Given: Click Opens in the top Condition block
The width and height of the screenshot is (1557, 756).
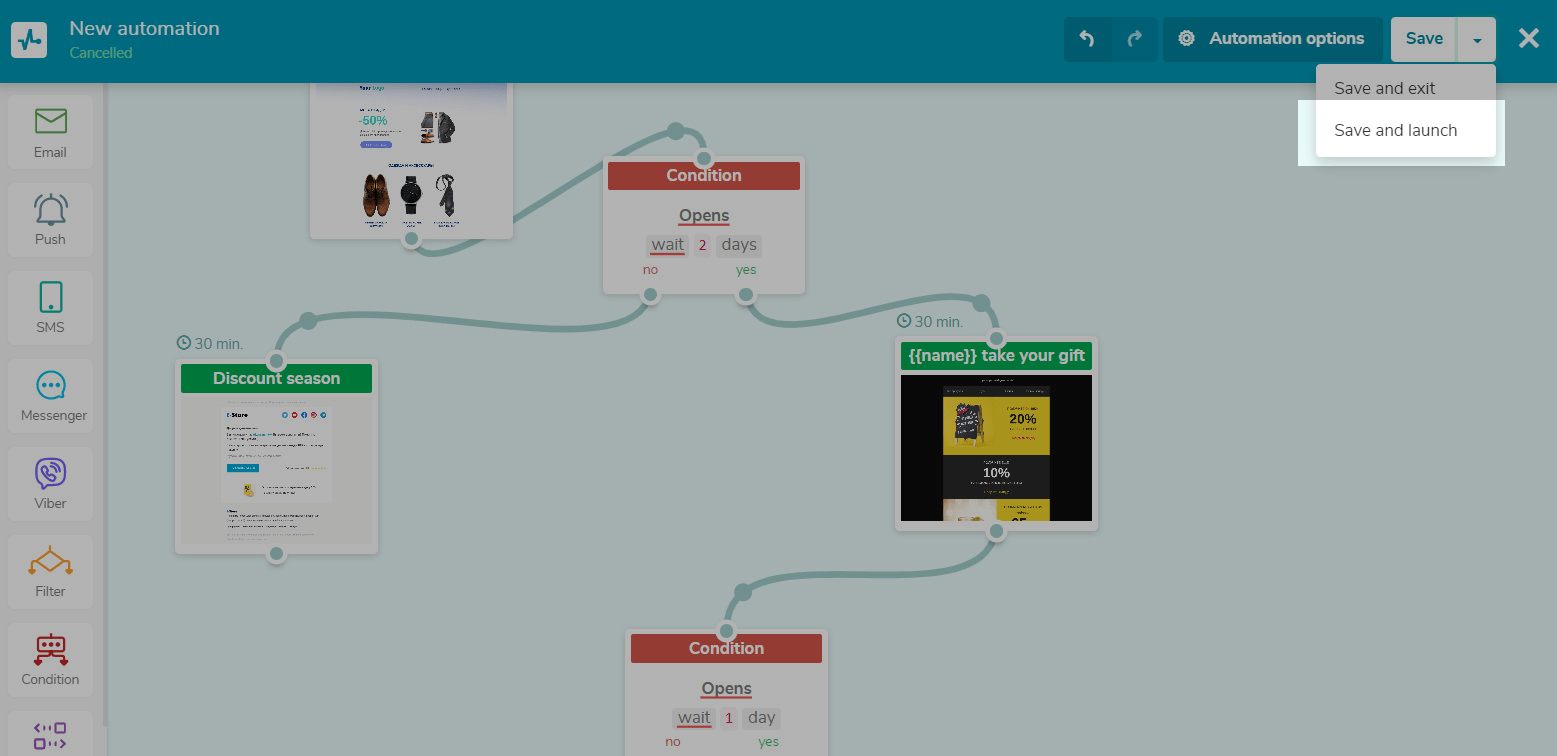Looking at the screenshot, I should click(704, 216).
